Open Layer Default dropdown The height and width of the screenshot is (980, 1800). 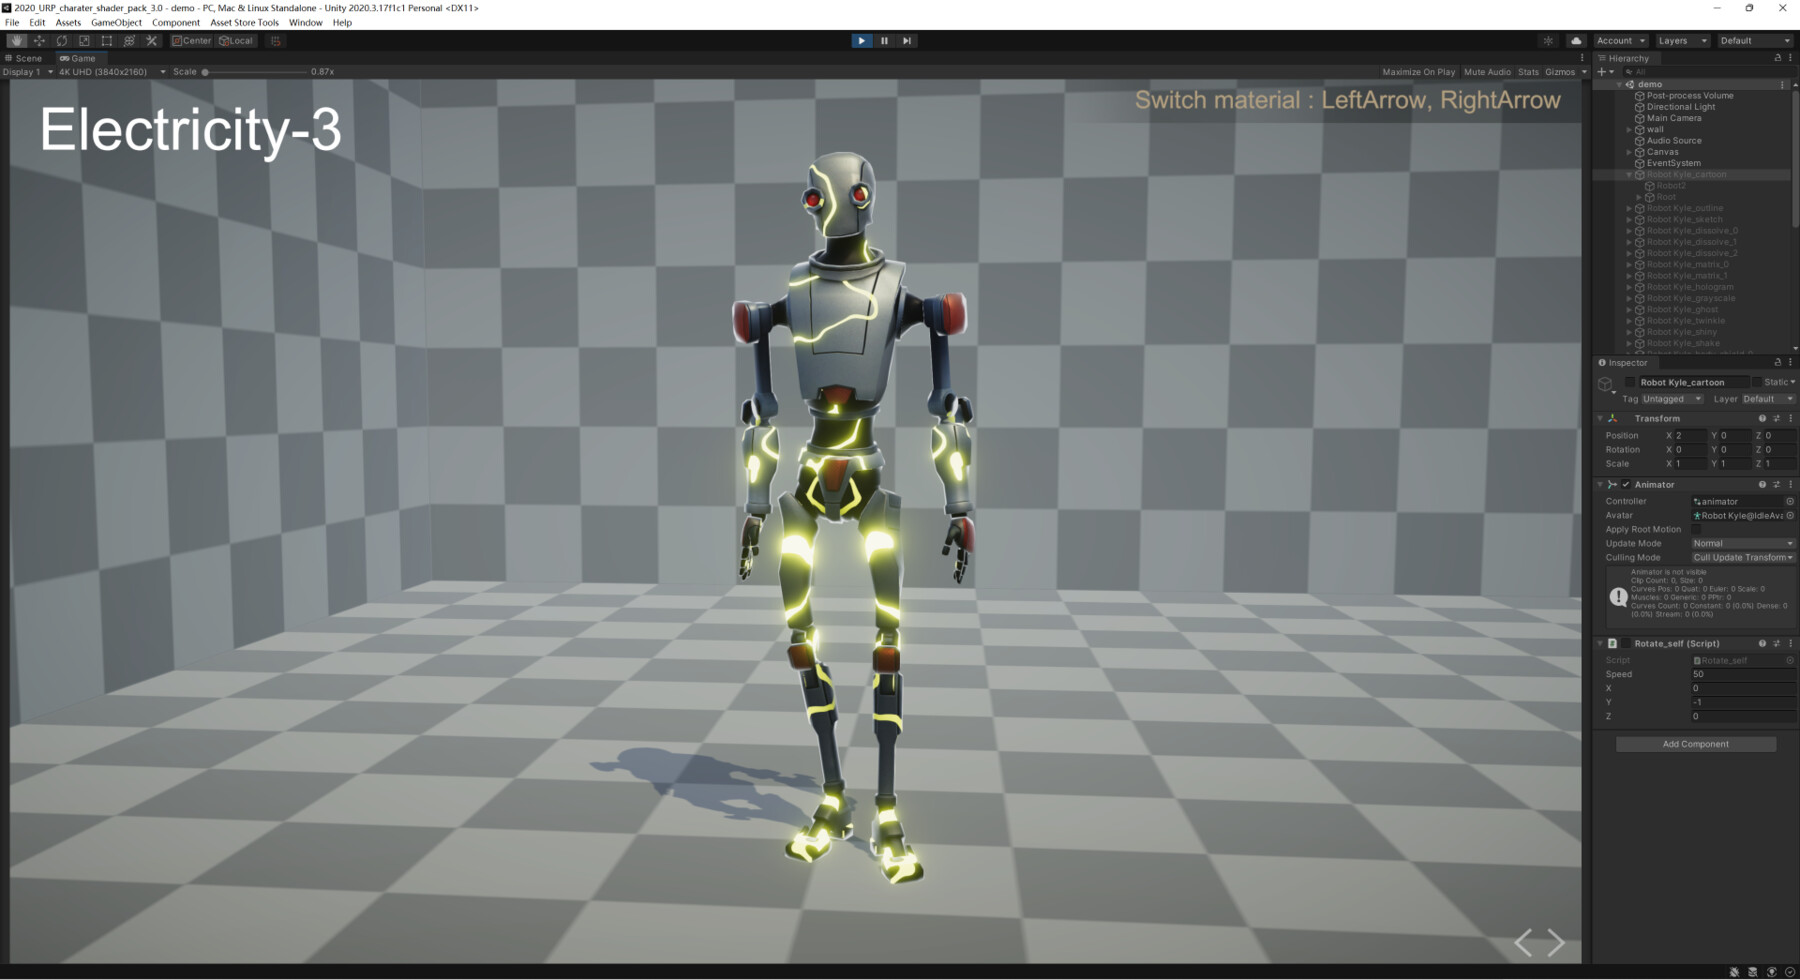click(1768, 399)
